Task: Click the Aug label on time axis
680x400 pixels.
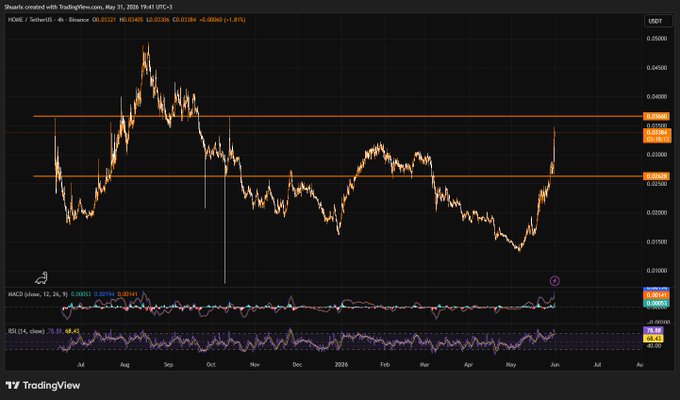Action: click(124, 365)
